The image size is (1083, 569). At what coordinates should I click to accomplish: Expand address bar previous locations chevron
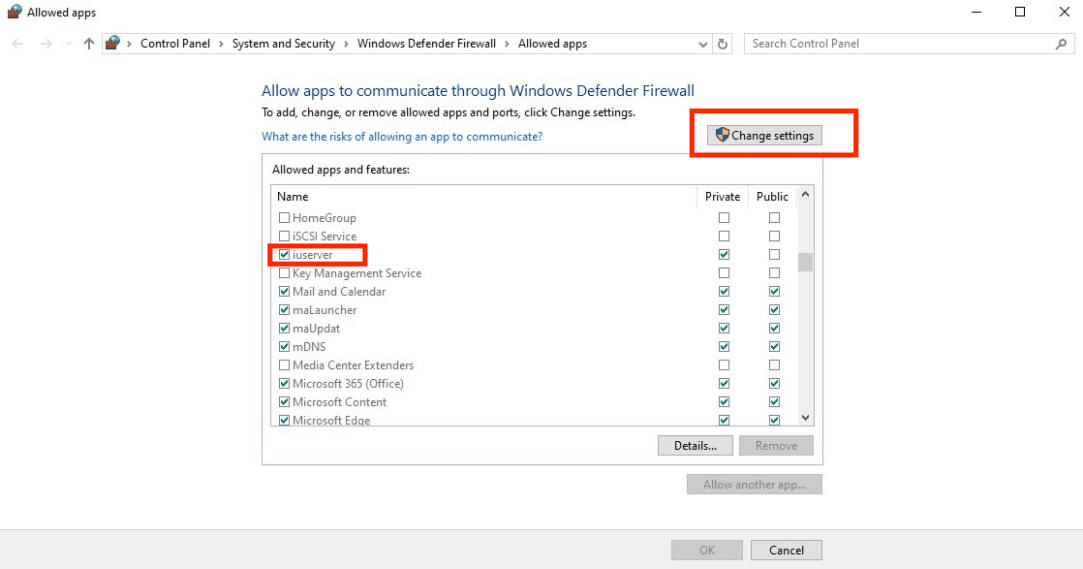[x=702, y=44]
